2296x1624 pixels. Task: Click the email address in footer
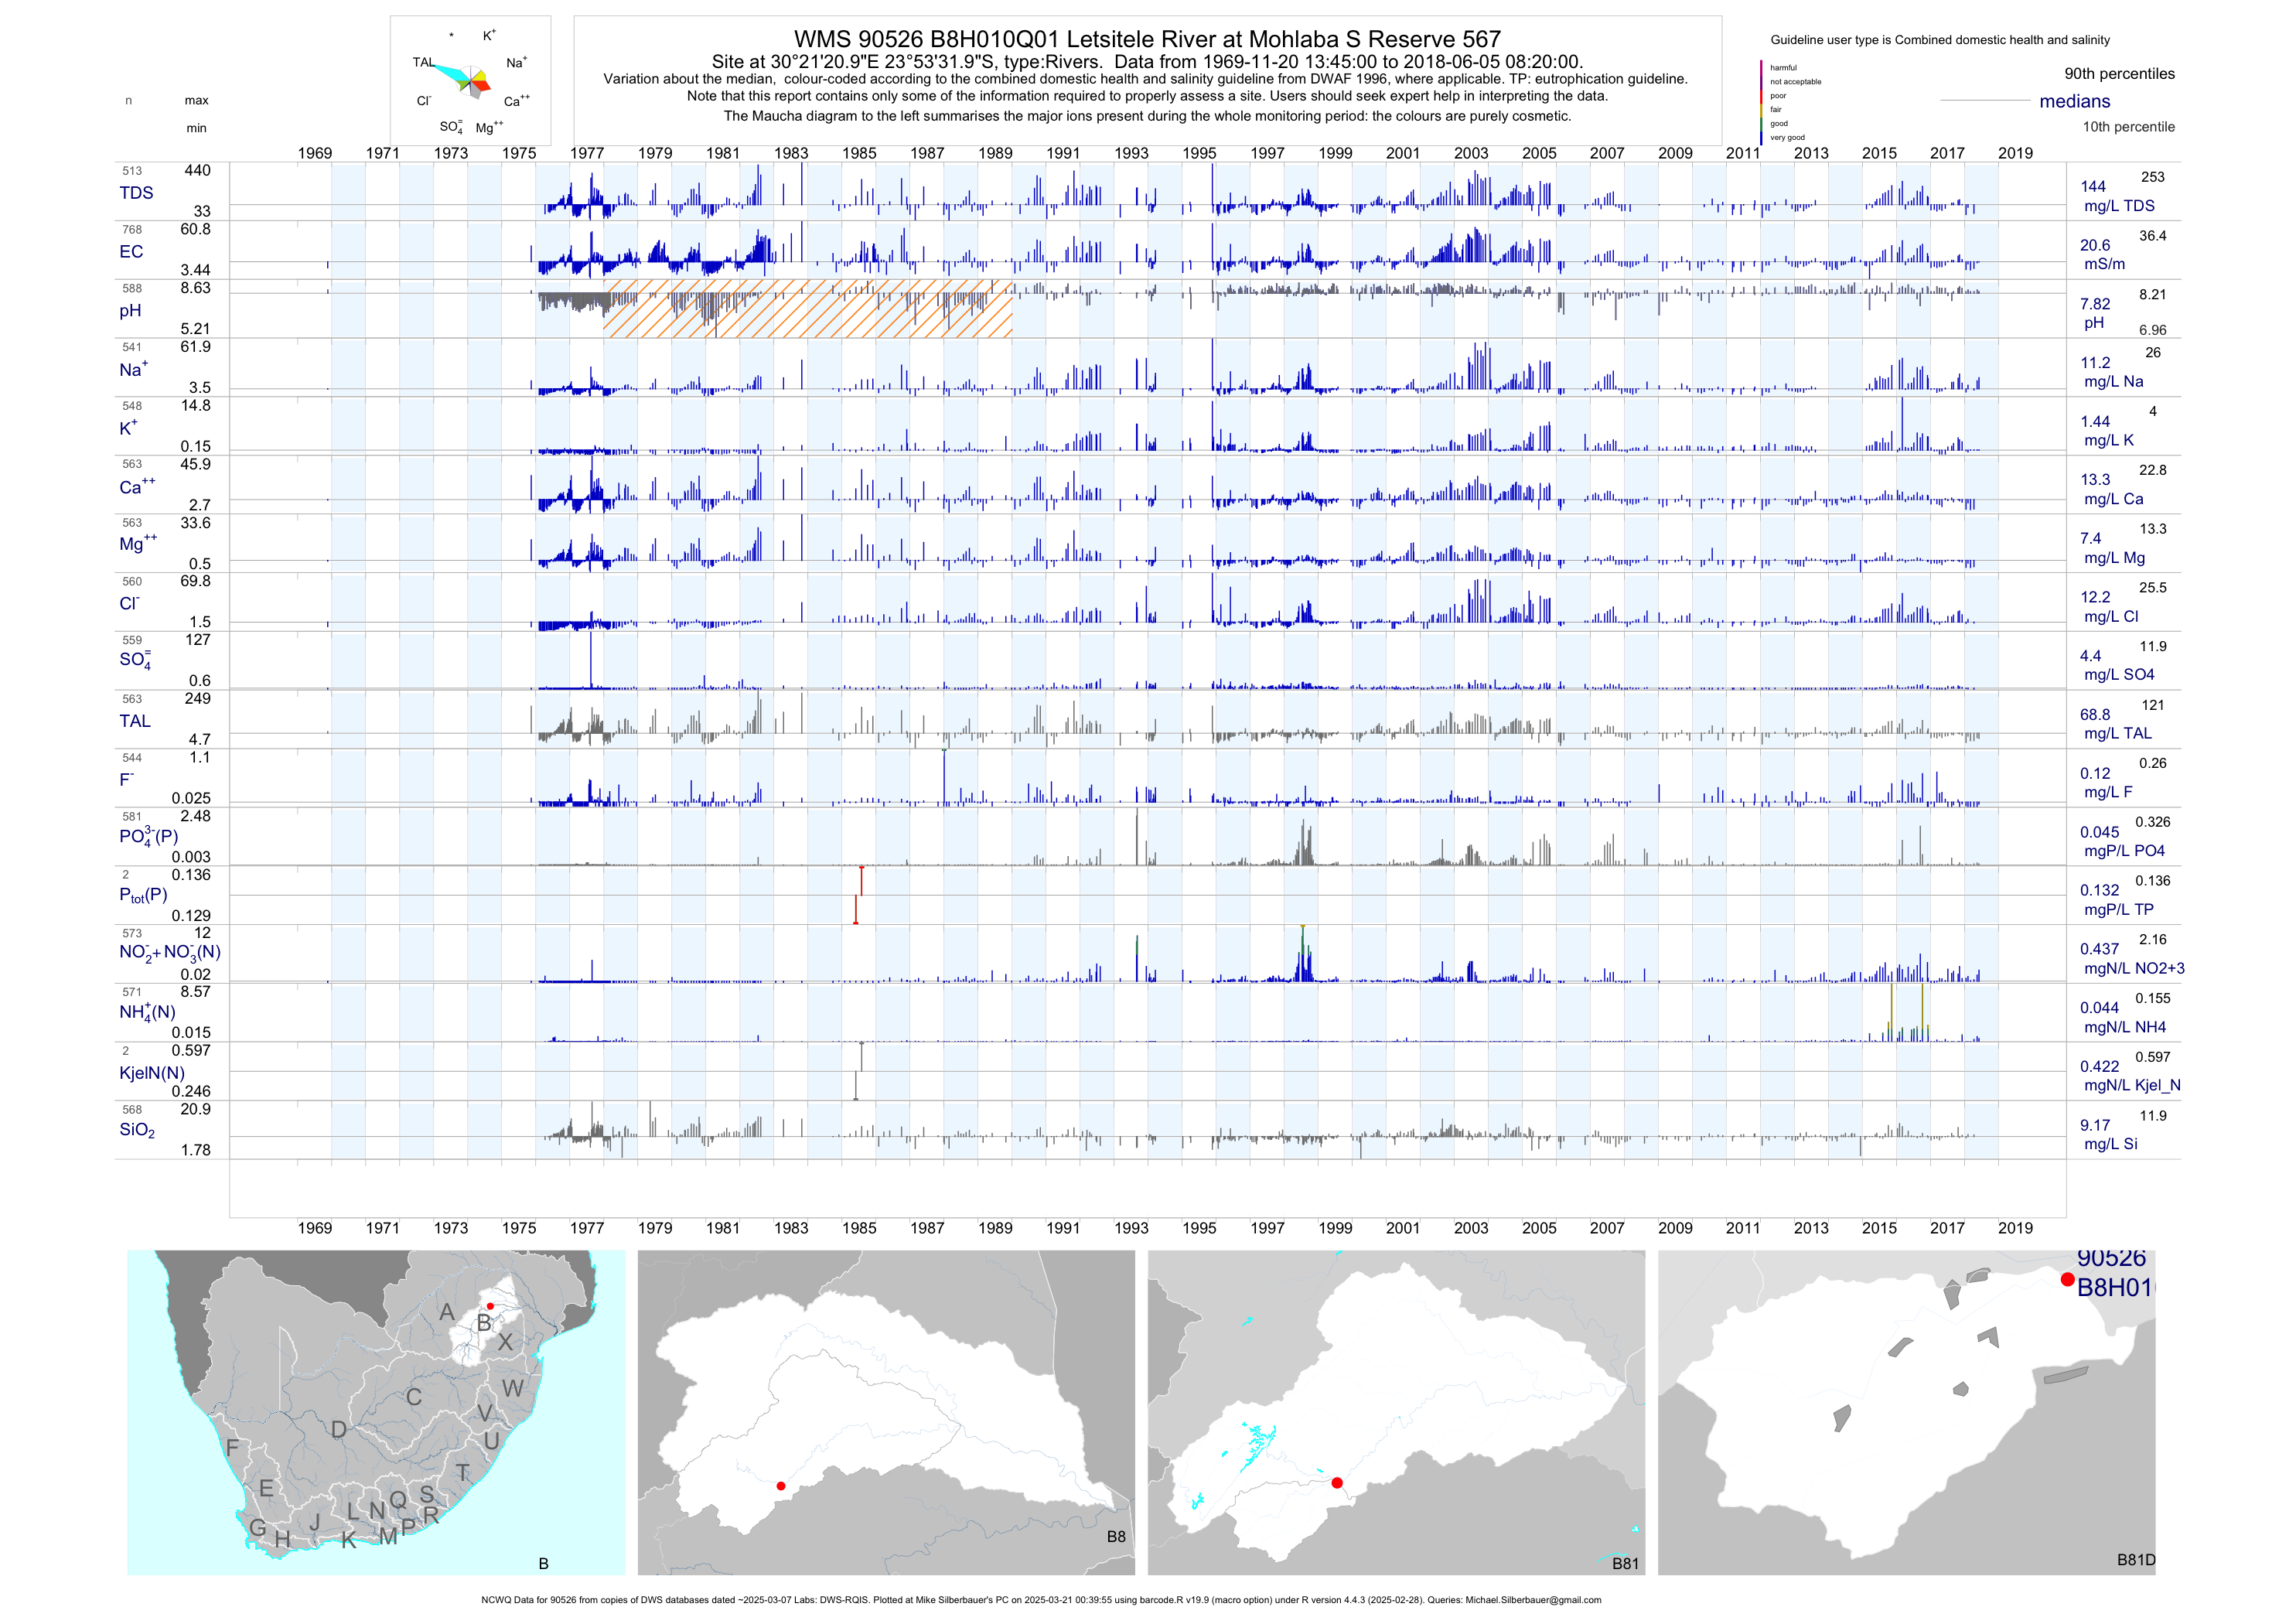[x=1533, y=1600]
